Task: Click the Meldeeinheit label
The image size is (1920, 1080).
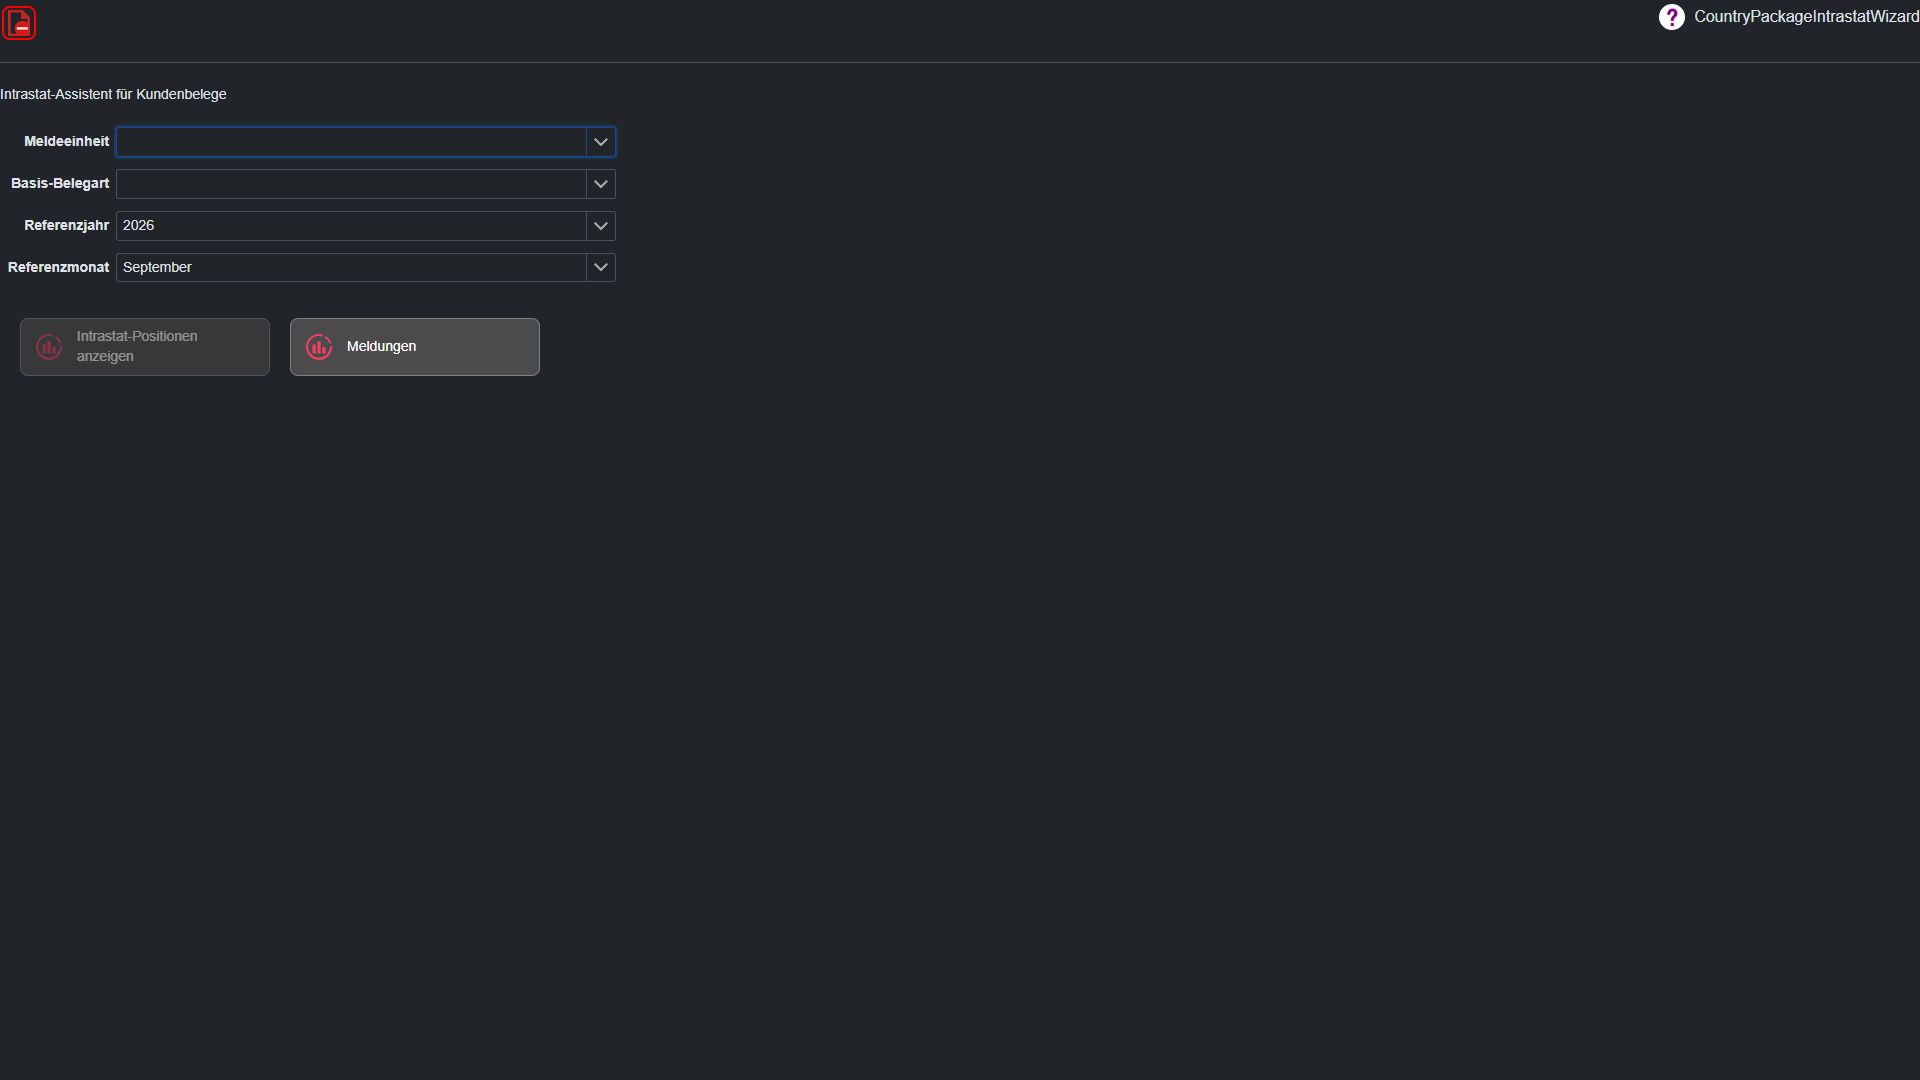Action: point(66,141)
